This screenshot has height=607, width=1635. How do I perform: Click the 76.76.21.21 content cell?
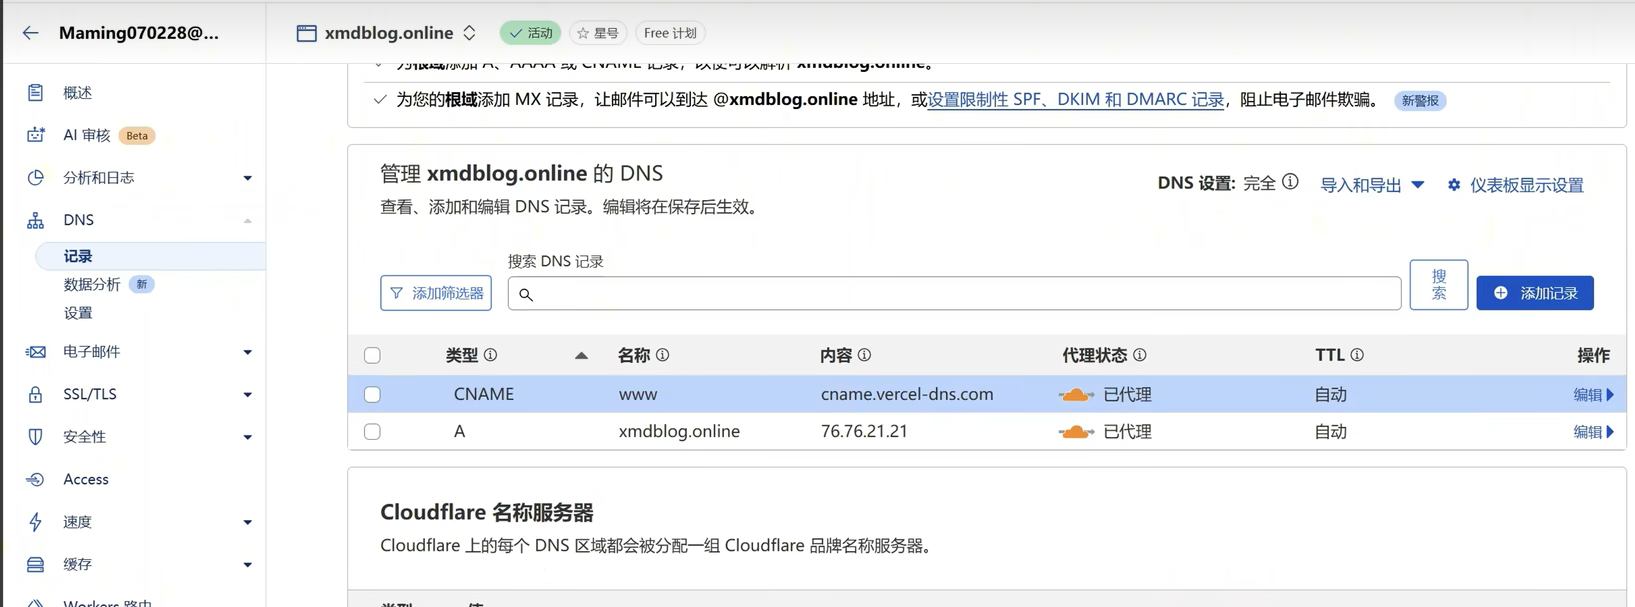(864, 432)
